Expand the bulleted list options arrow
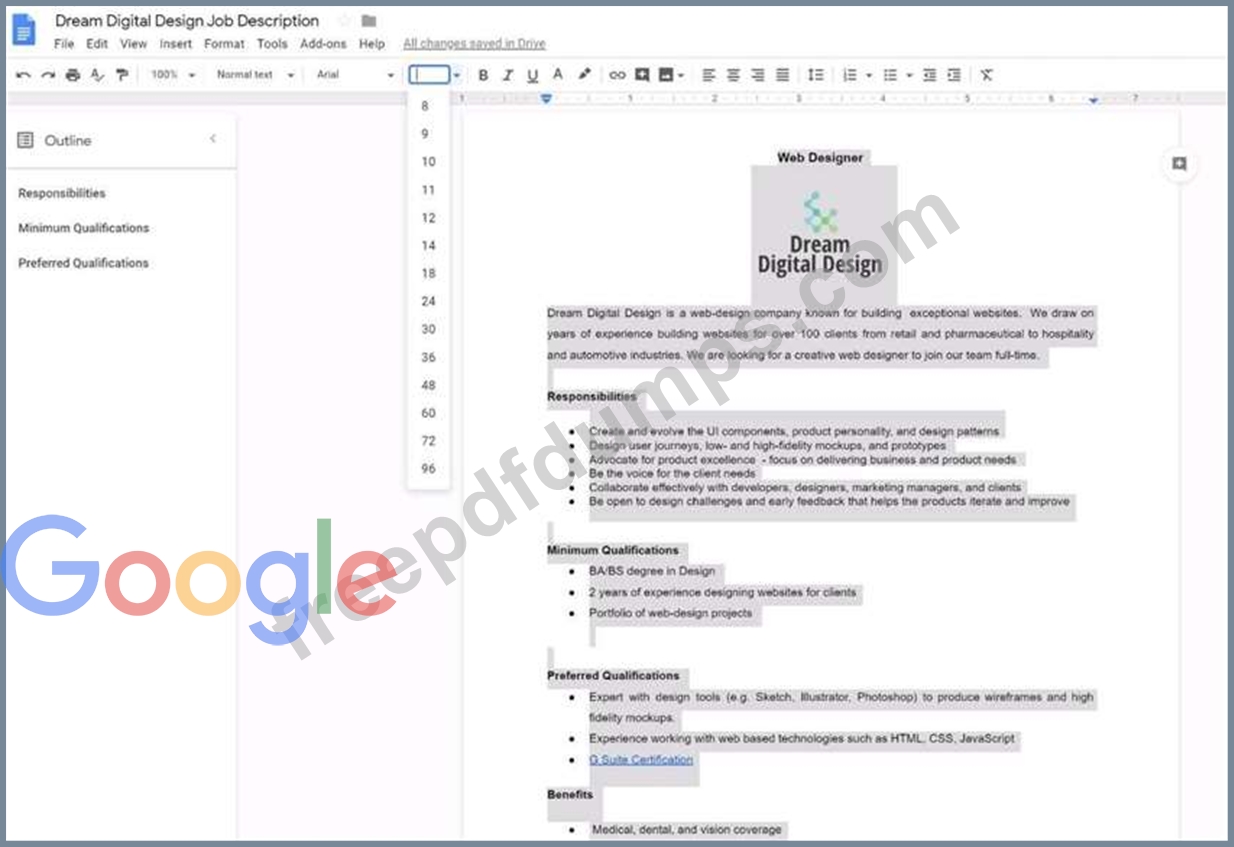1234x847 pixels. [909, 75]
